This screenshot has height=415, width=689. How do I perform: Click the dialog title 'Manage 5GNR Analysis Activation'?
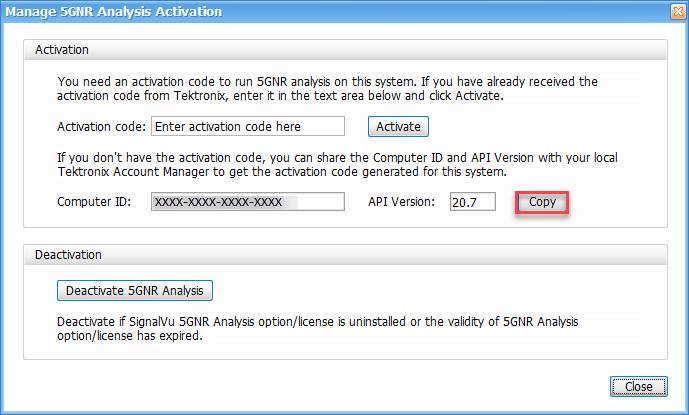(x=115, y=12)
